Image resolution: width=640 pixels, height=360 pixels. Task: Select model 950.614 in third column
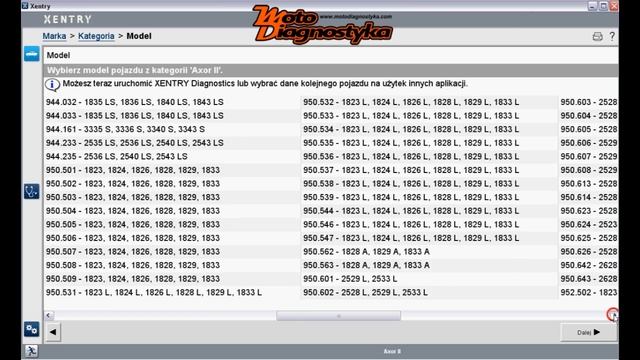588,197
